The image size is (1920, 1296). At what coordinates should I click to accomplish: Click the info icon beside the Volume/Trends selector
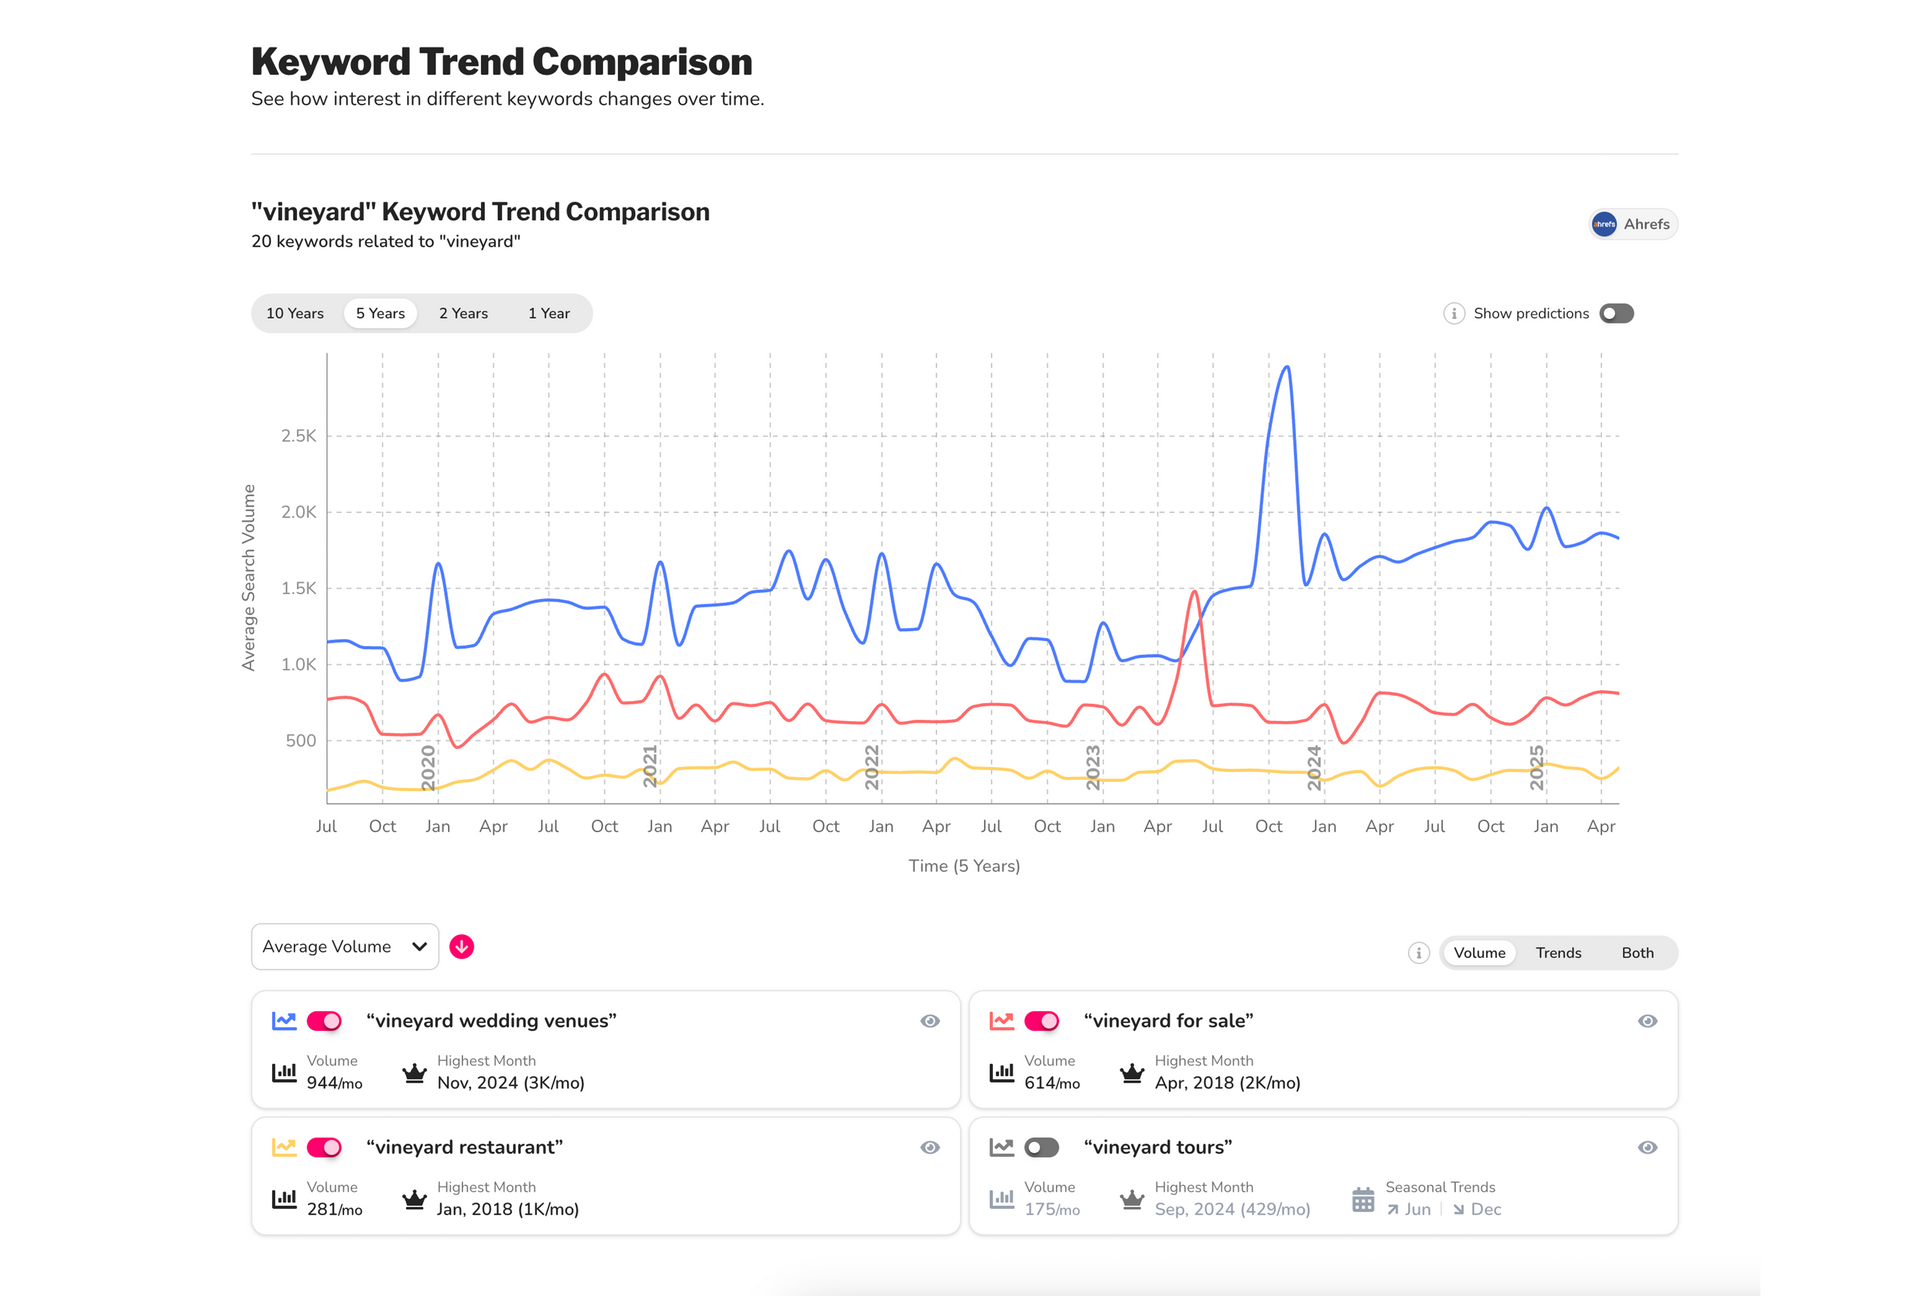1418,953
